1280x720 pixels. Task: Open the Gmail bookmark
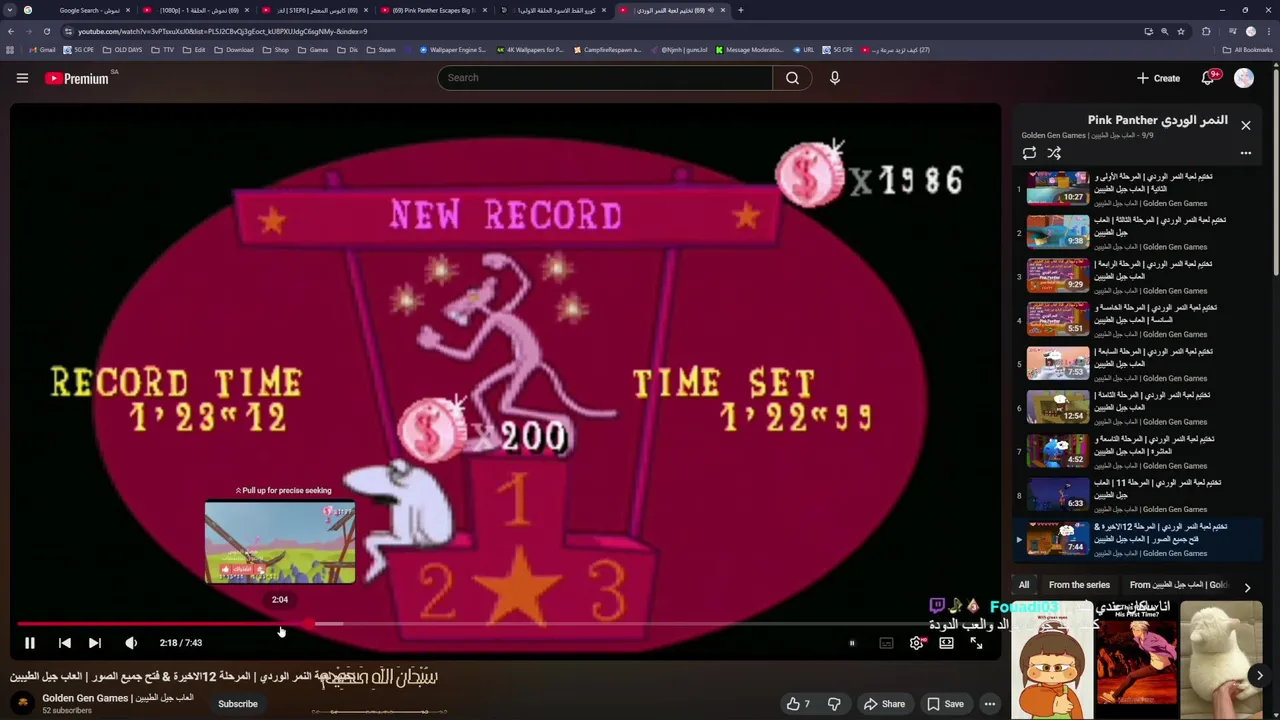pyautogui.click(x=42, y=50)
